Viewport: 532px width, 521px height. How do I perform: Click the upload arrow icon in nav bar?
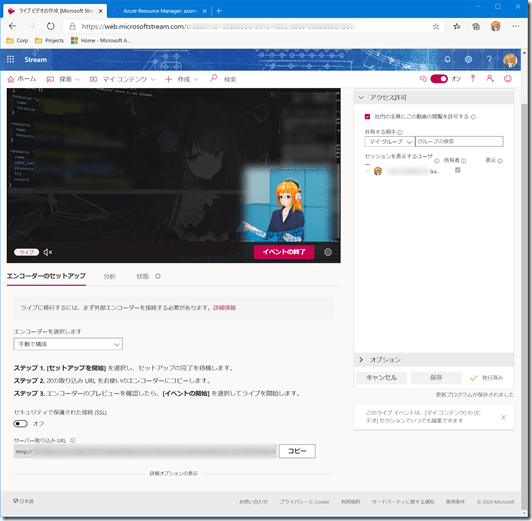coord(473,79)
